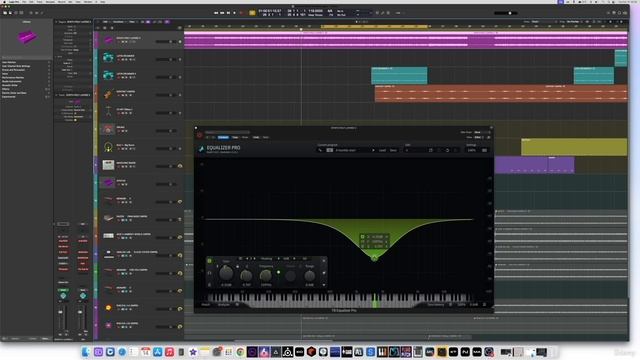Open the Library panel icon in control bar
Image resolution: width=640 pixels, height=360 pixels.
click(5, 13)
